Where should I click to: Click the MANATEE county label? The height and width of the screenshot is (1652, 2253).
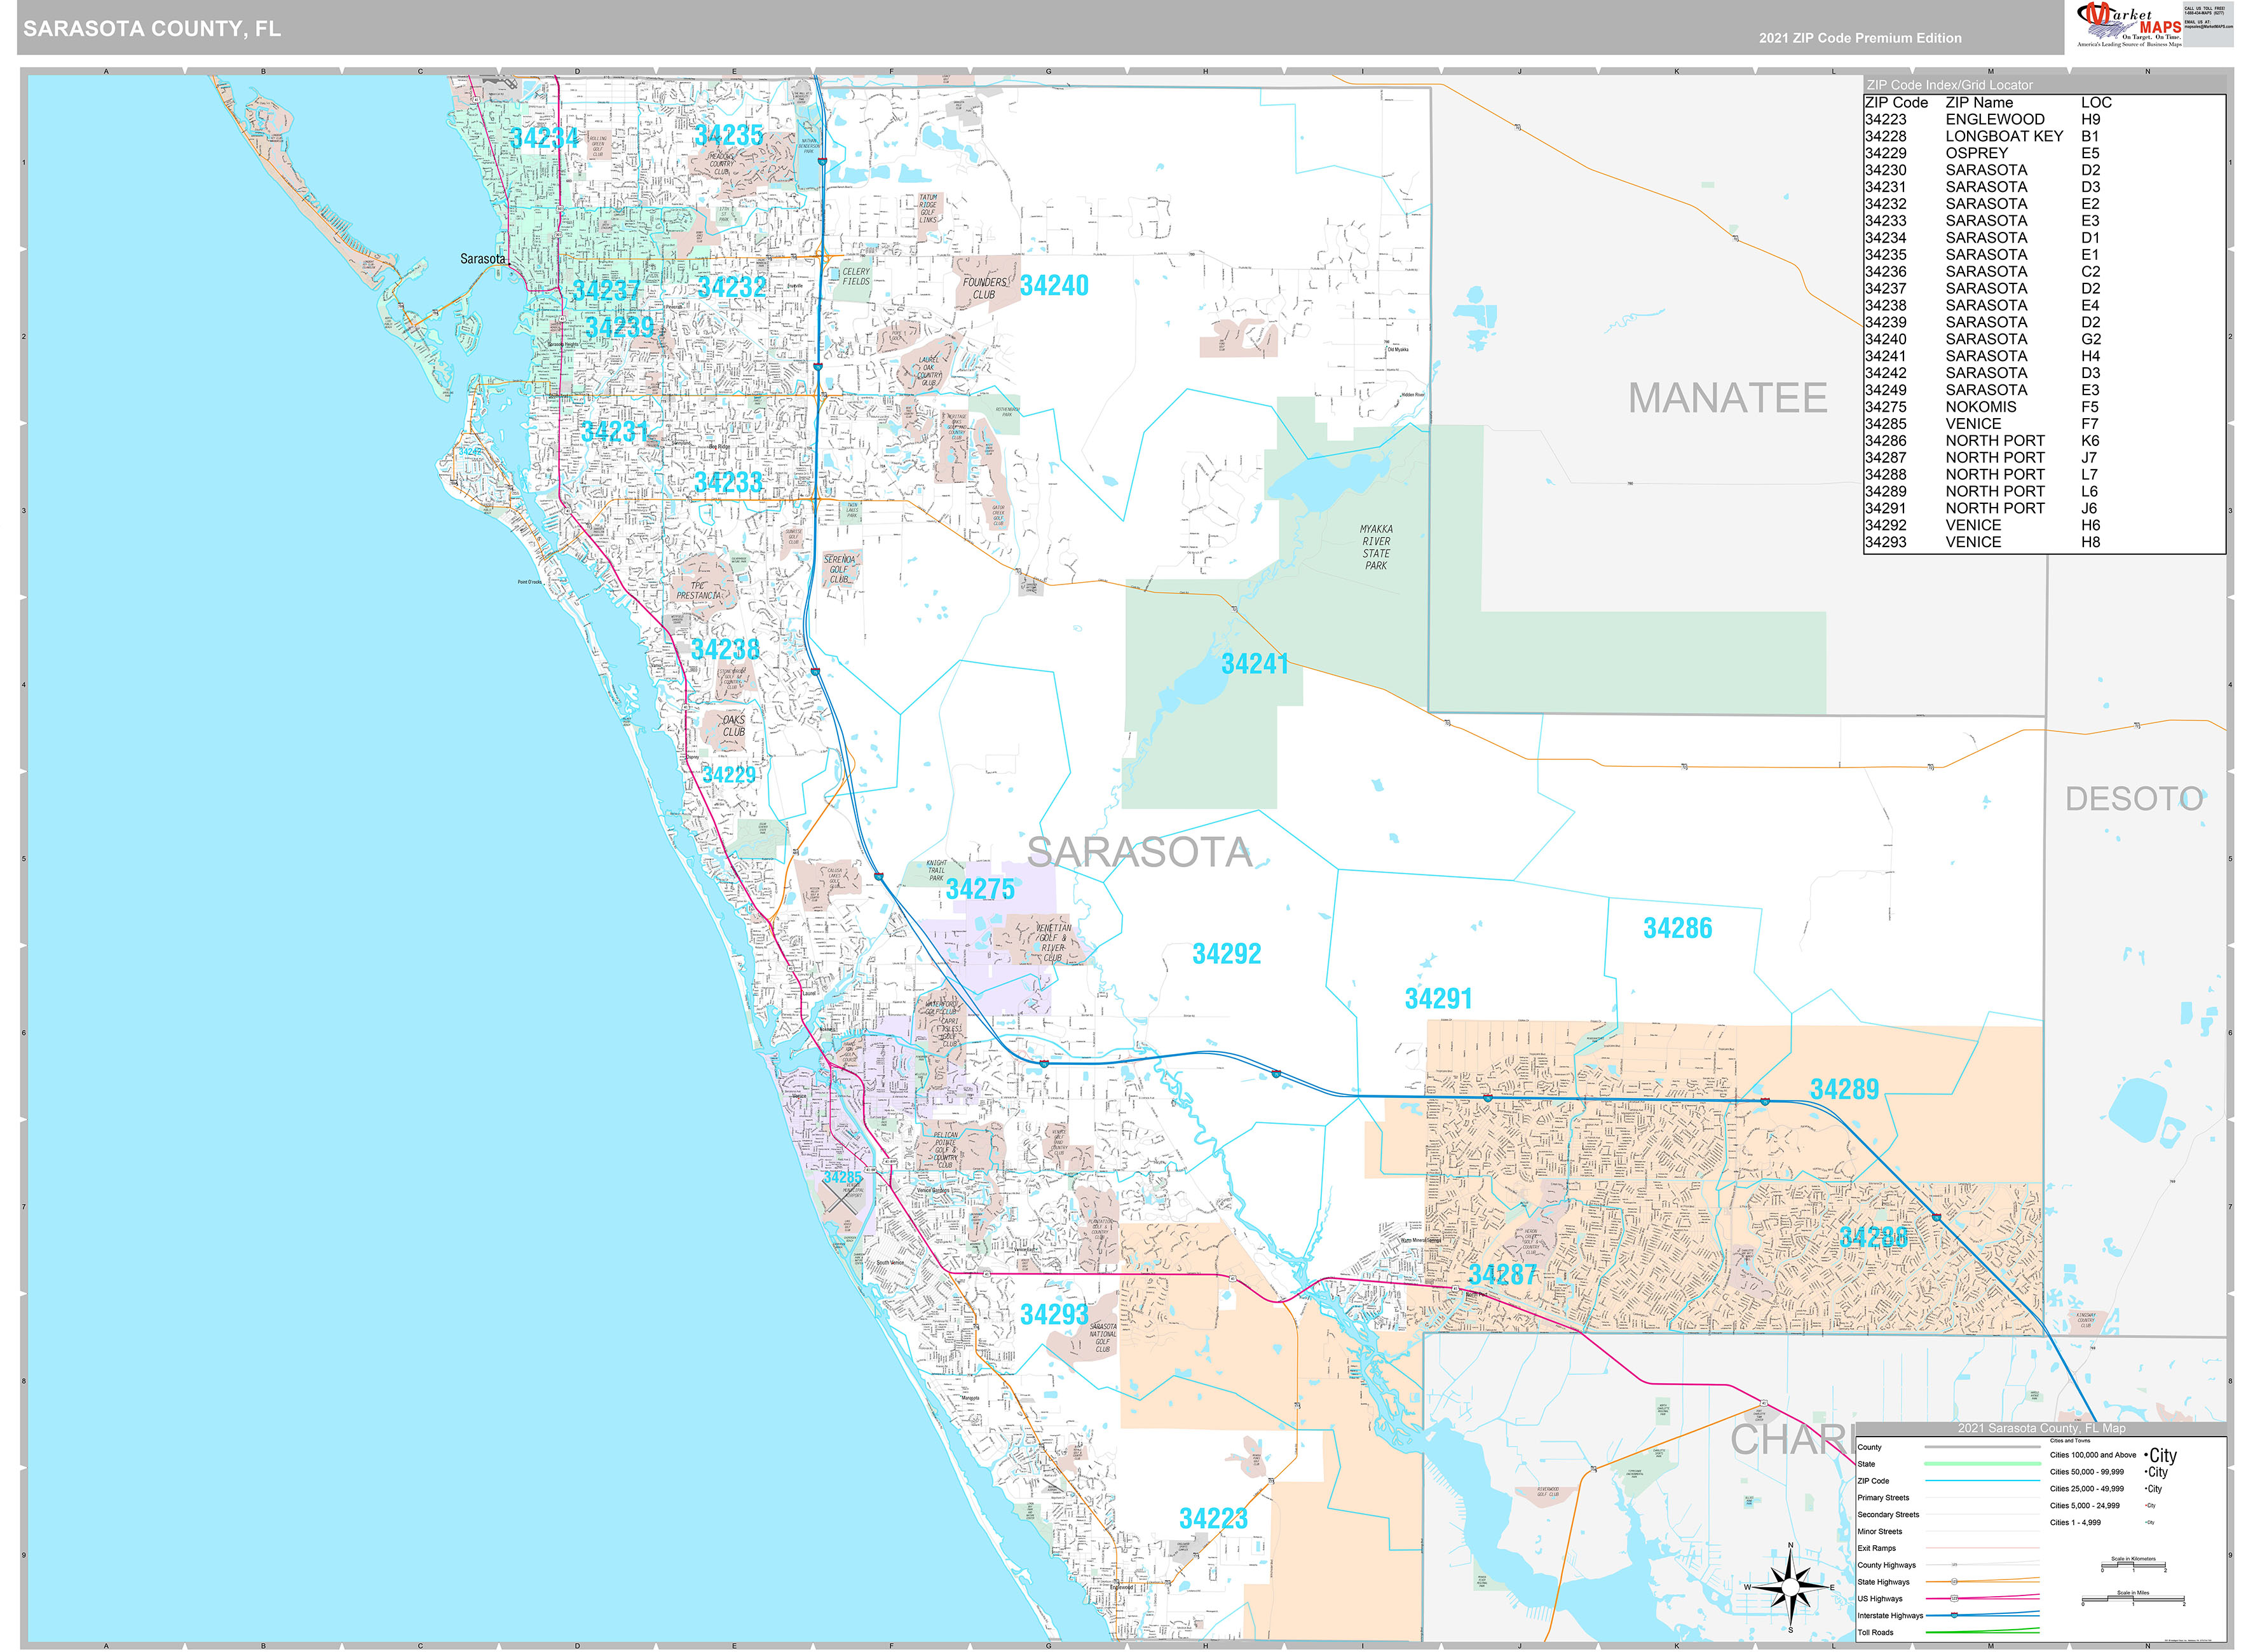pyautogui.click(x=1727, y=399)
